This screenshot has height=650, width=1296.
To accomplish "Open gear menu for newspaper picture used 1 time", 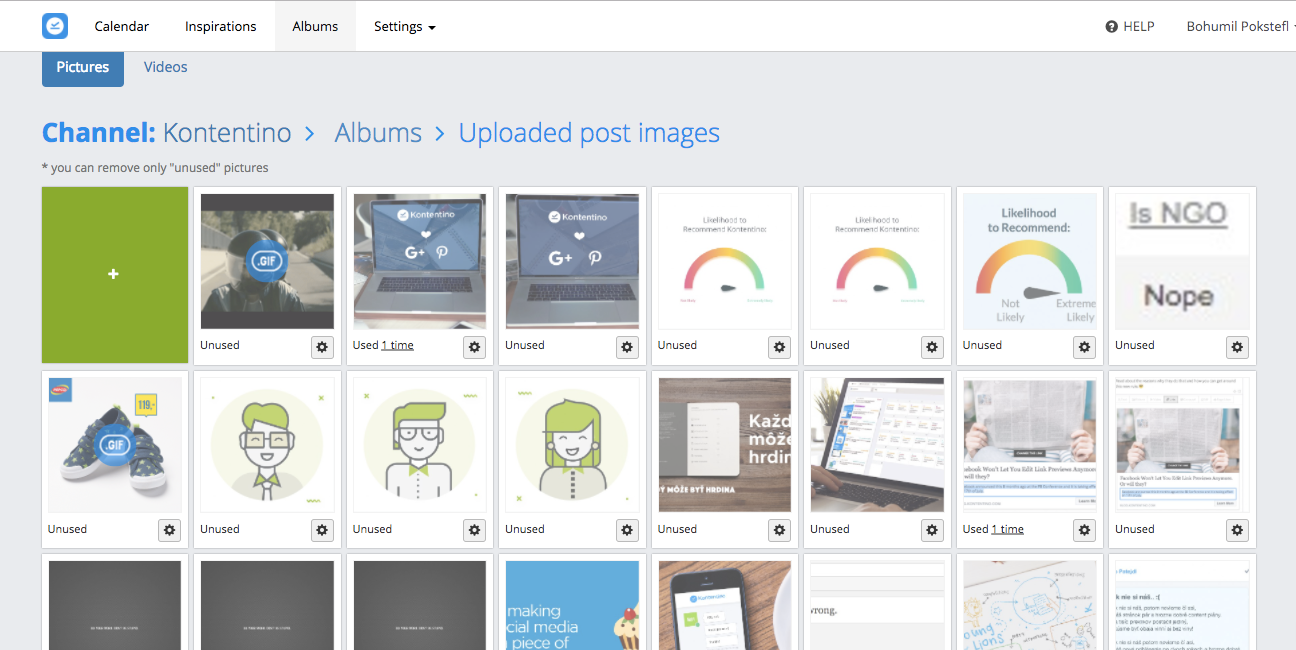I will click(1085, 530).
